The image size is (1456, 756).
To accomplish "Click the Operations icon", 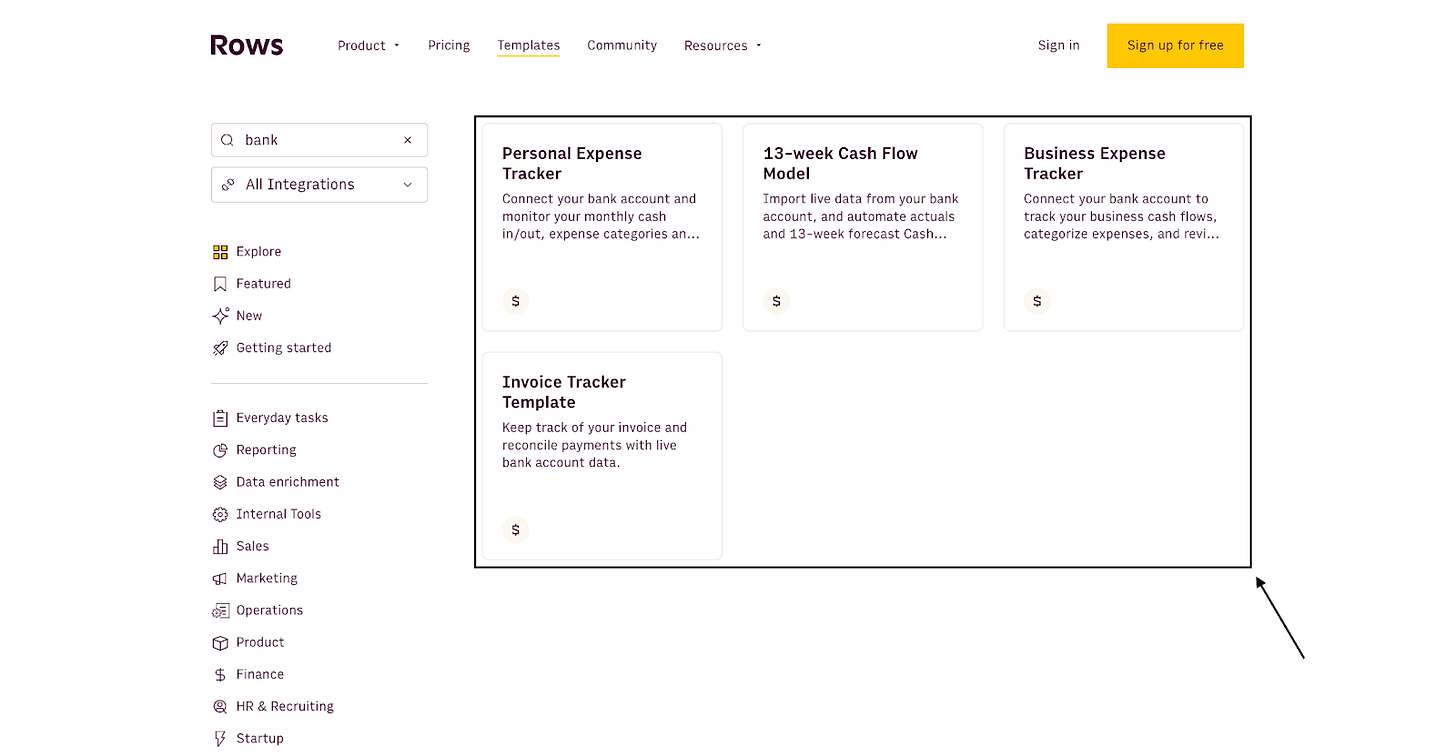I will pyautogui.click(x=220, y=610).
